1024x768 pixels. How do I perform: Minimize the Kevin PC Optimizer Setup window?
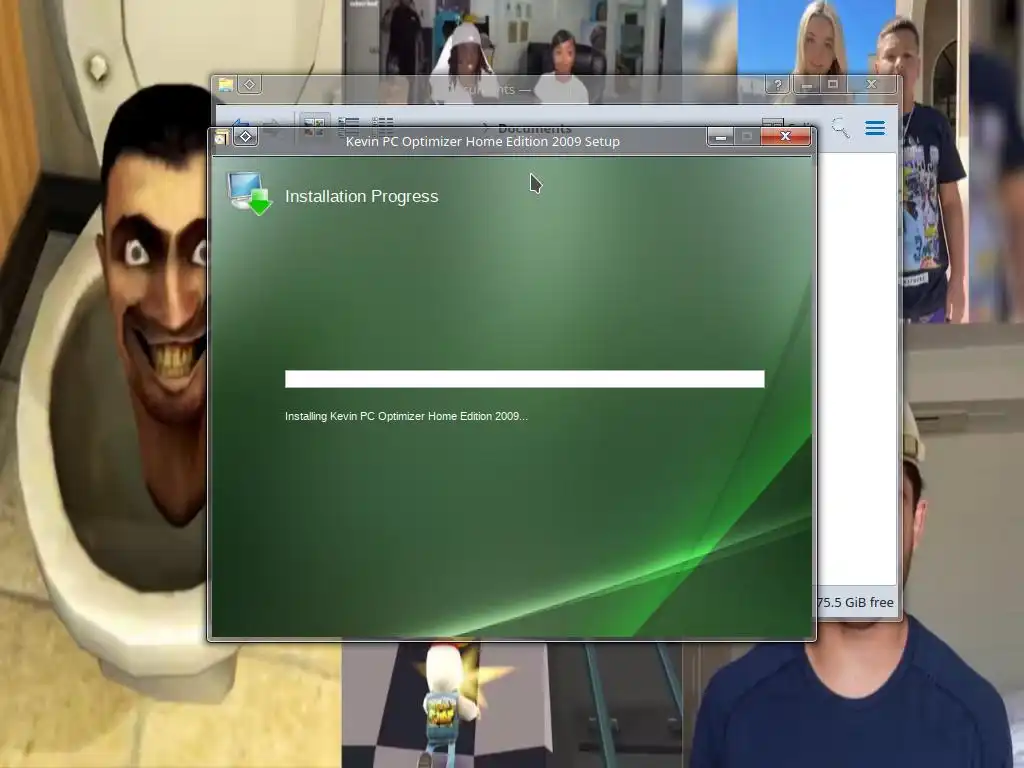721,136
